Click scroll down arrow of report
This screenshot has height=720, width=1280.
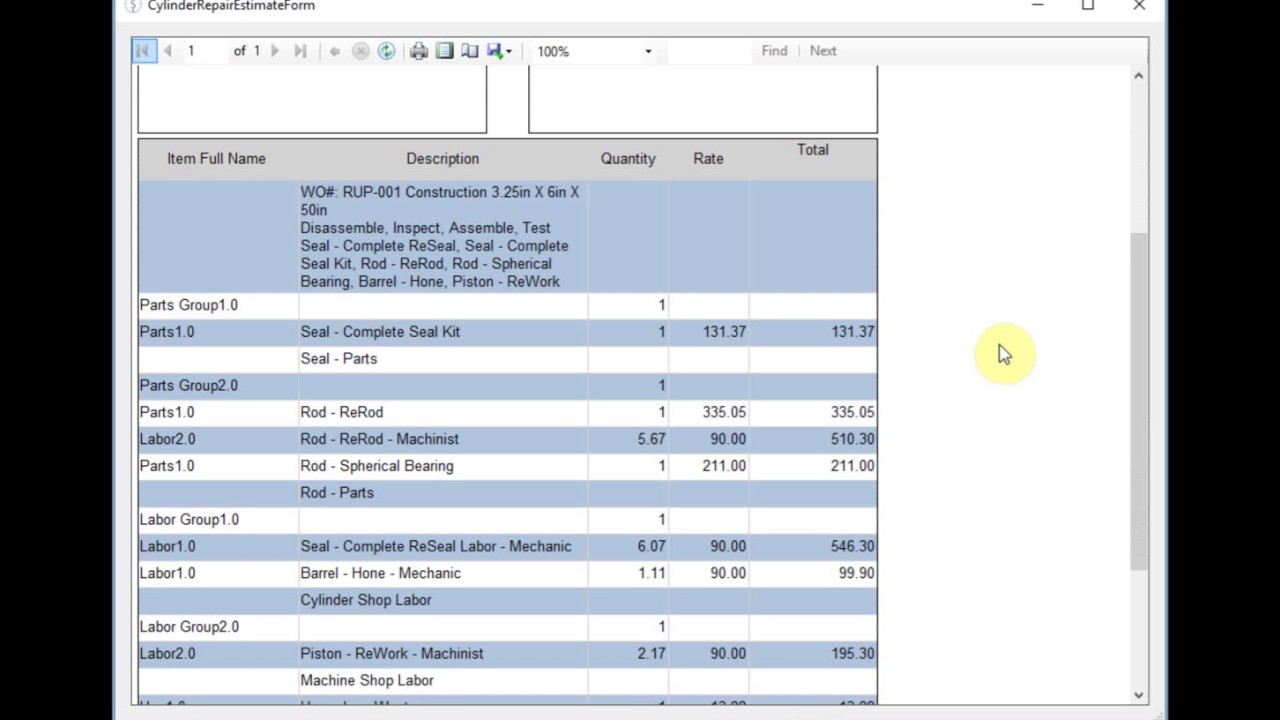(1138, 695)
